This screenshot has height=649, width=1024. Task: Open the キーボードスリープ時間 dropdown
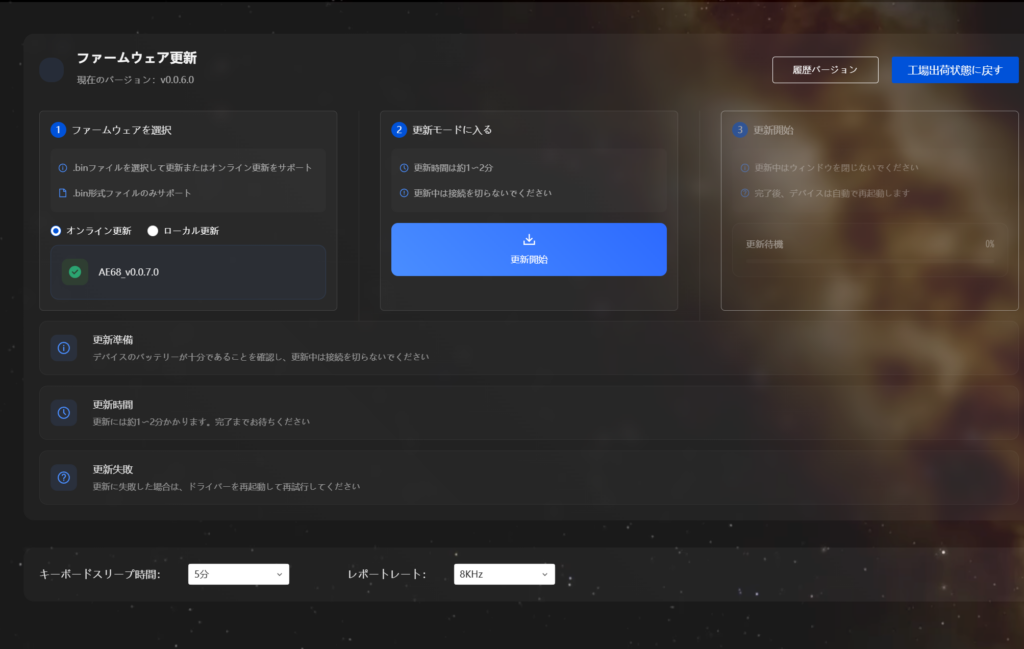[238, 574]
